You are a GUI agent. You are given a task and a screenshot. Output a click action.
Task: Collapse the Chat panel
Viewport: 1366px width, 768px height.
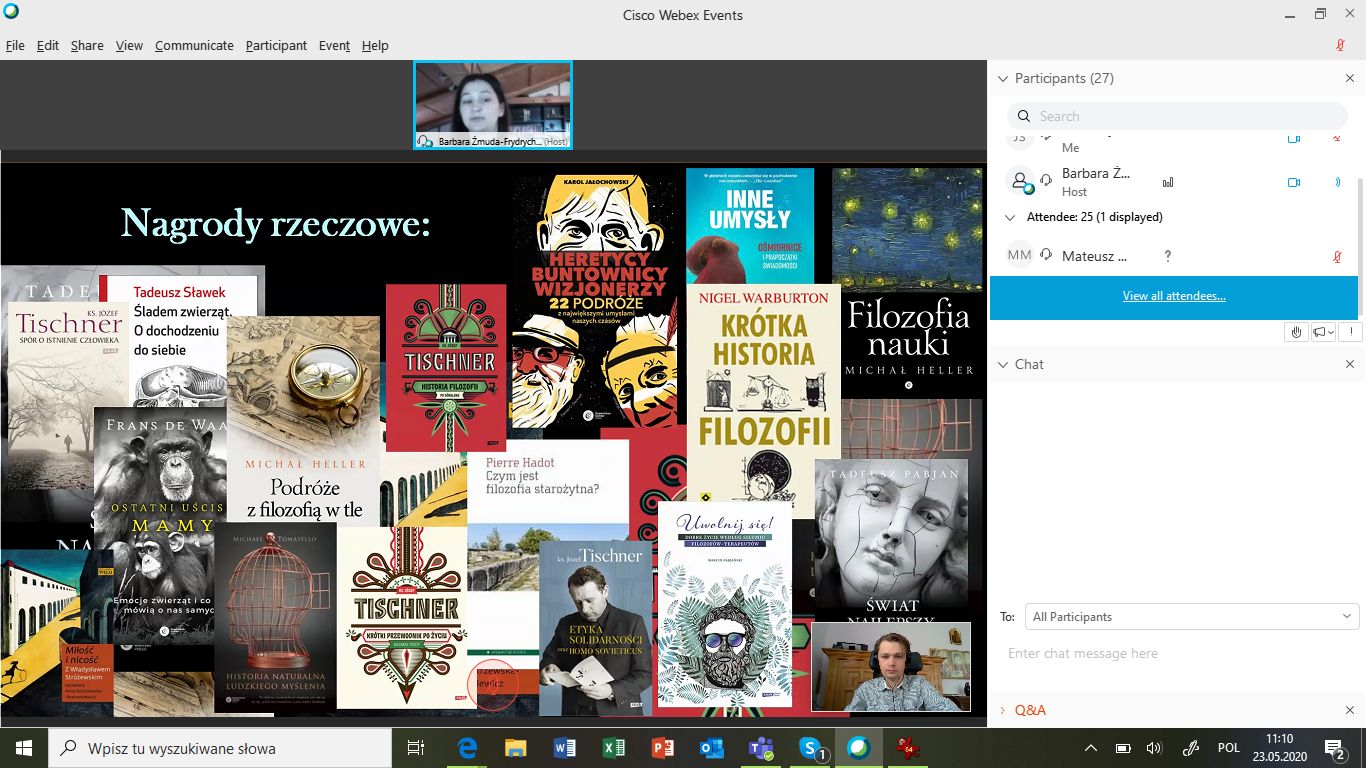tap(1003, 364)
